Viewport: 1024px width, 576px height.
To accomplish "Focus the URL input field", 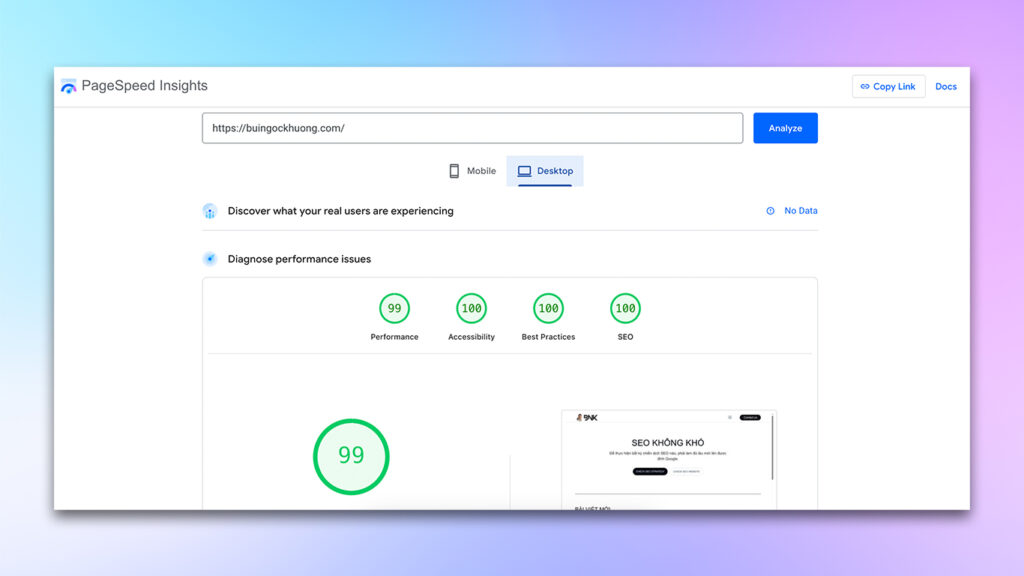I will (472, 128).
